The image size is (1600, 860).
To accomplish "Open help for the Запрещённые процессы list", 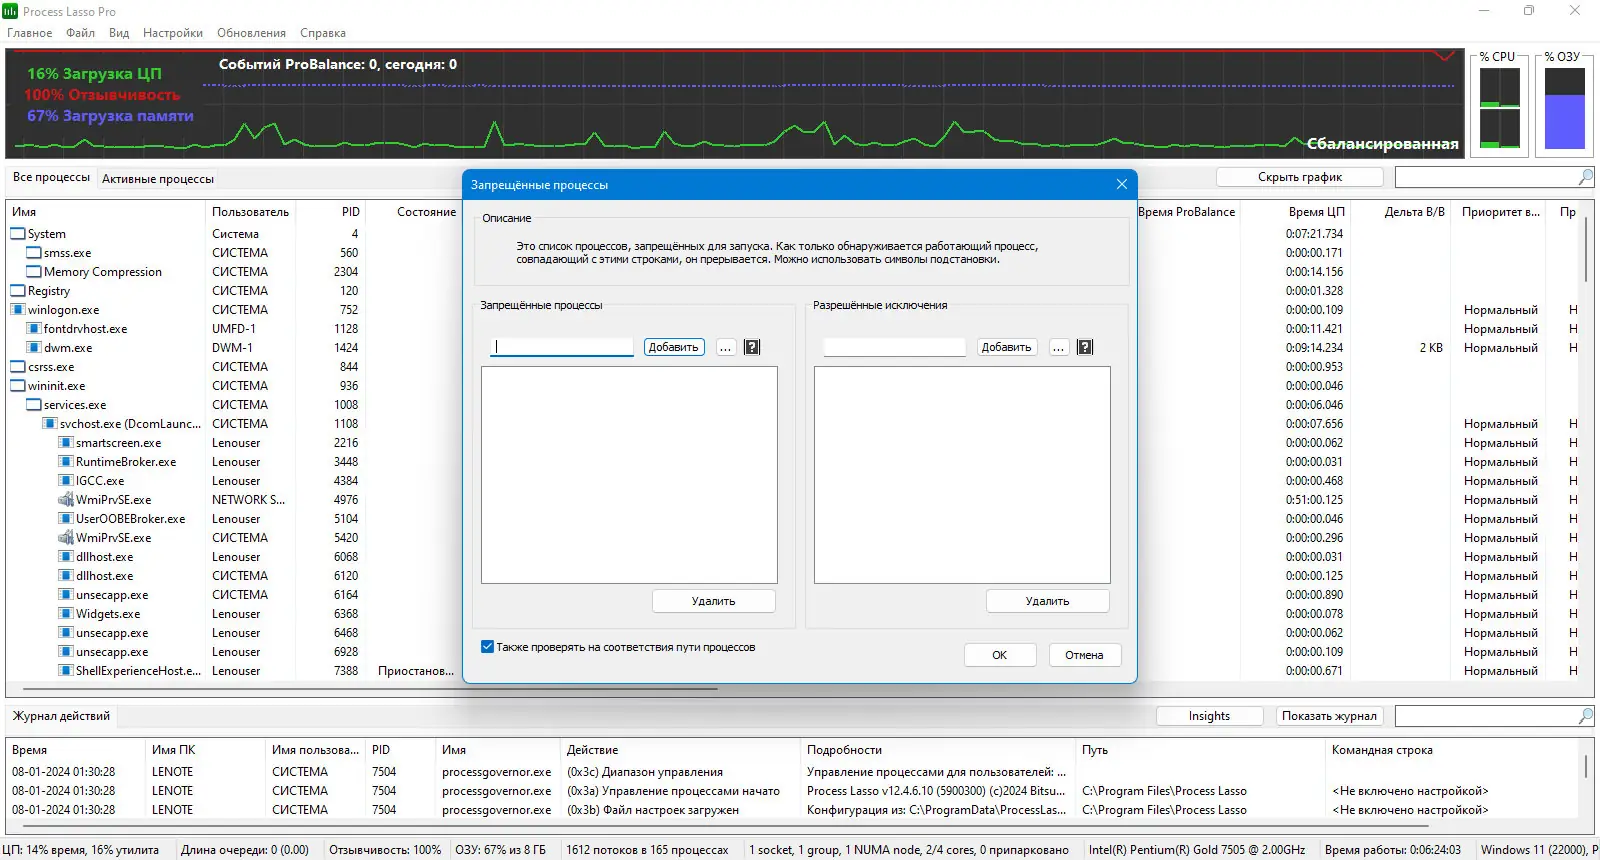I will tap(753, 347).
